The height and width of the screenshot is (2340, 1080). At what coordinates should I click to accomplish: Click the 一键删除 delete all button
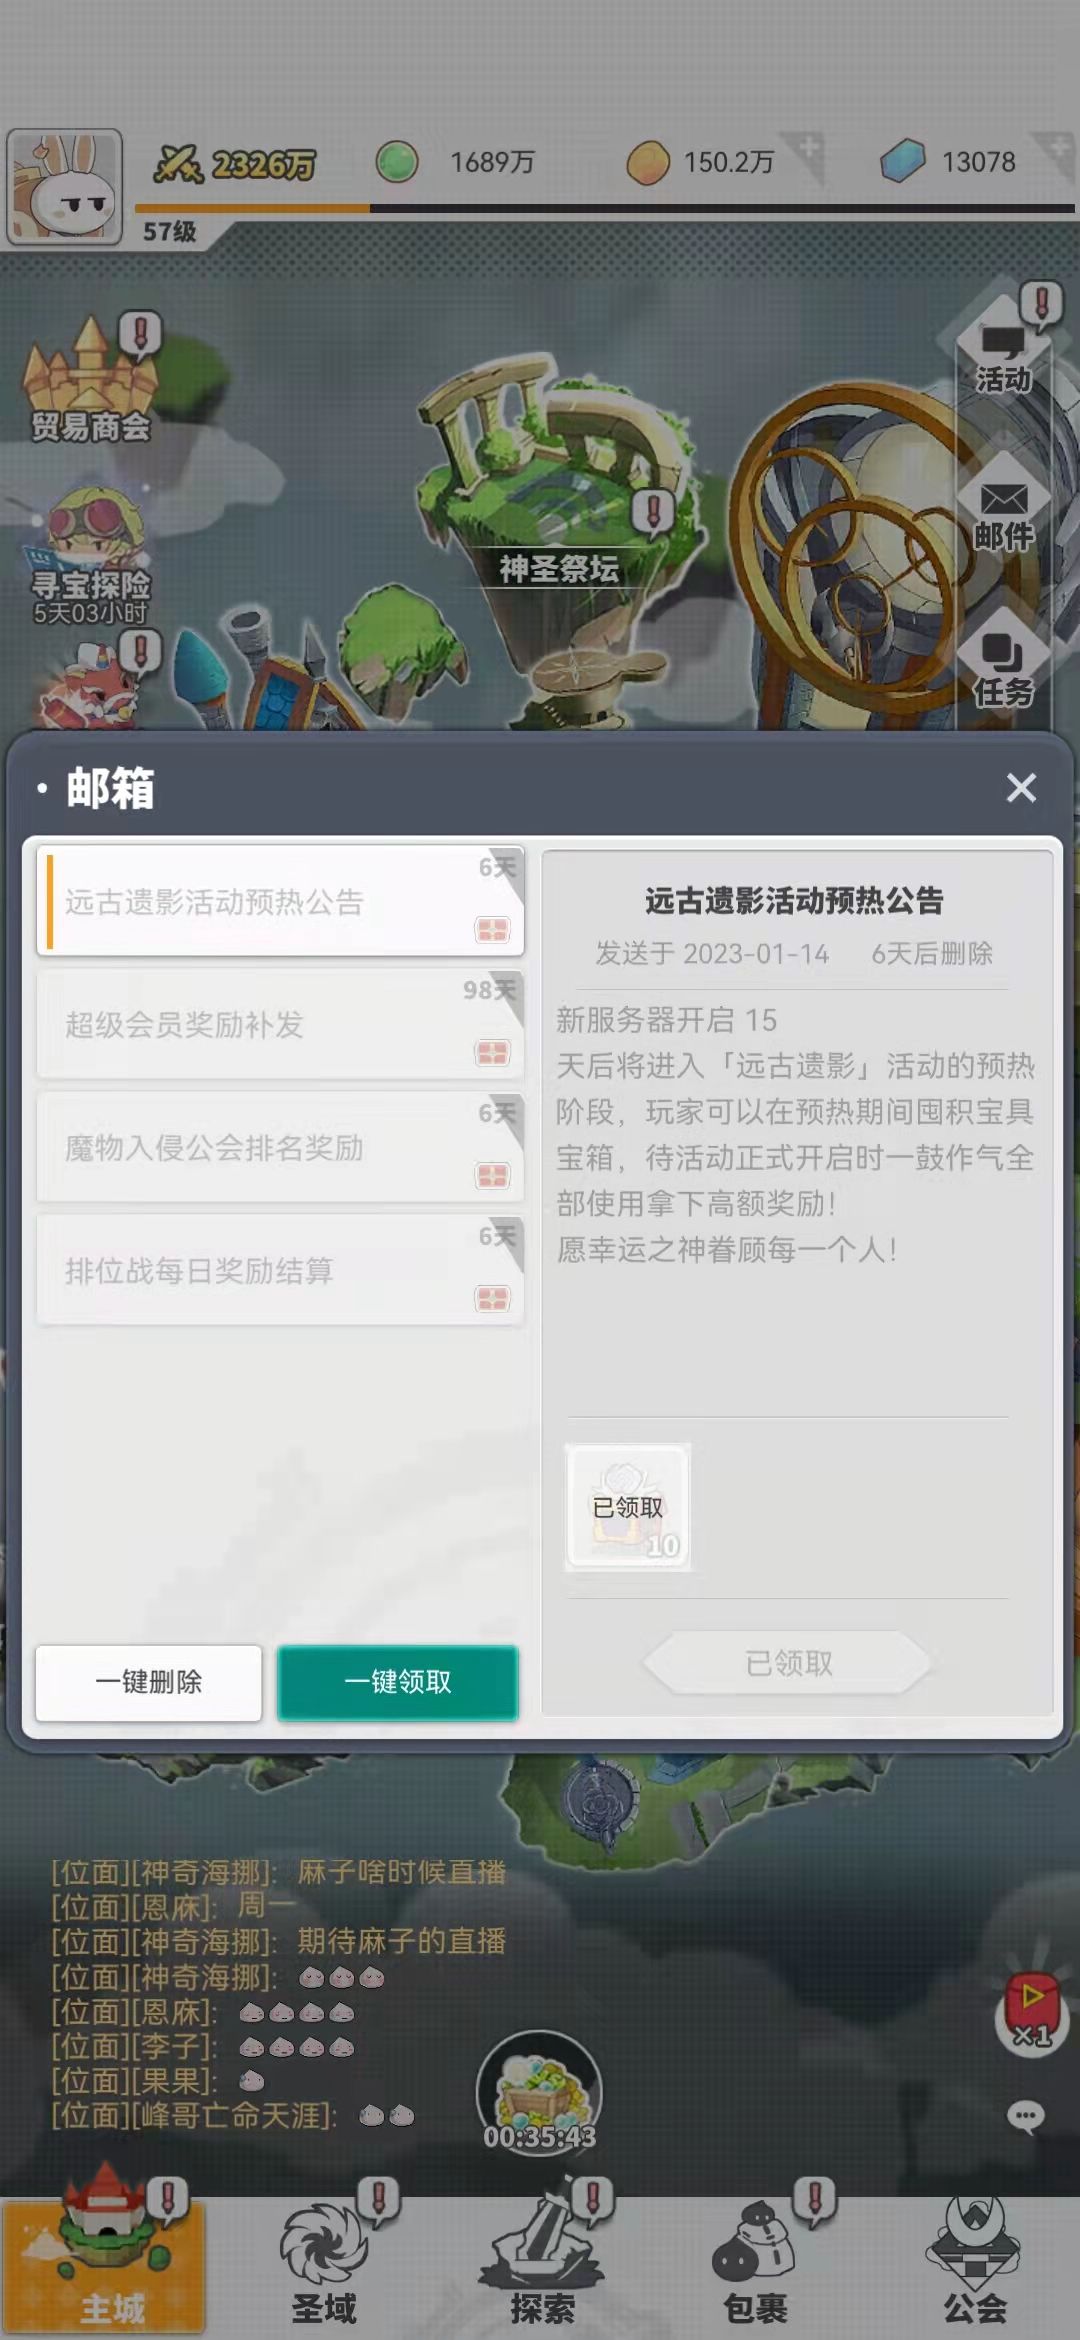149,1682
